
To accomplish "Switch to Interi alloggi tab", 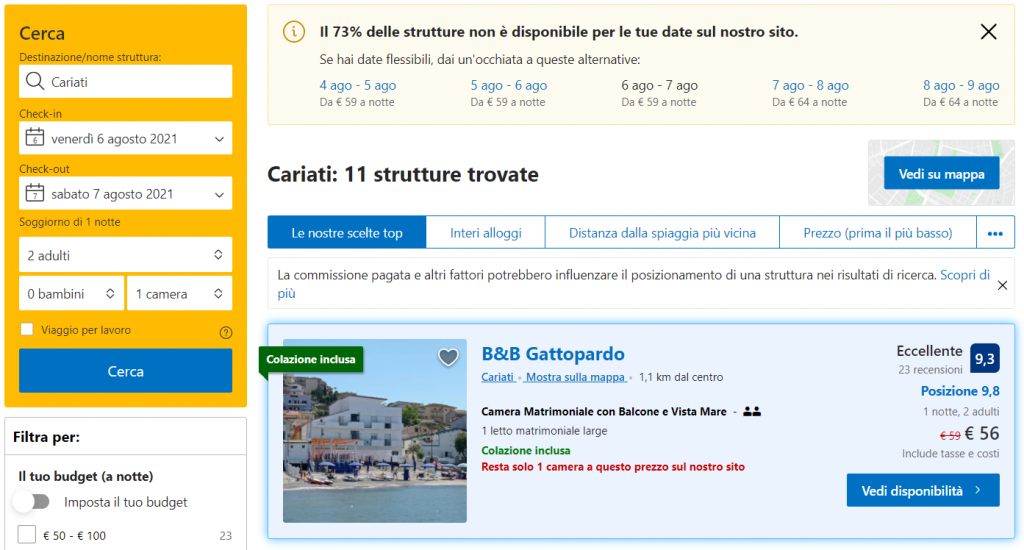I will pos(486,233).
